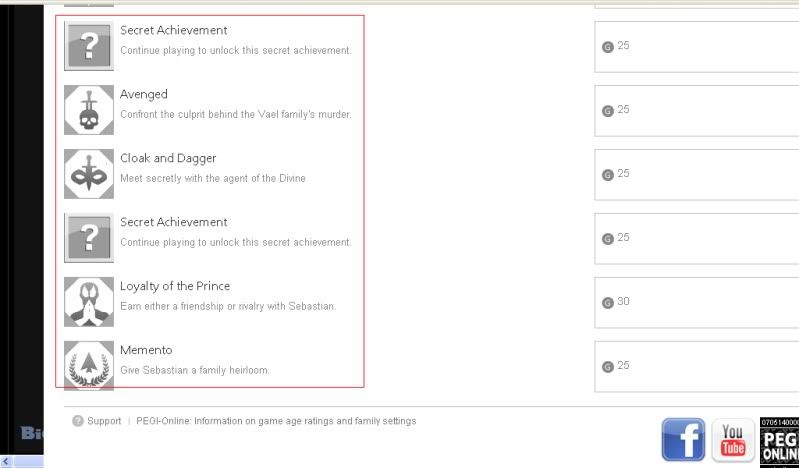The height and width of the screenshot is (468, 799).
Task: Click the gamerscore G icon beside Avenged
Action: point(607,110)
